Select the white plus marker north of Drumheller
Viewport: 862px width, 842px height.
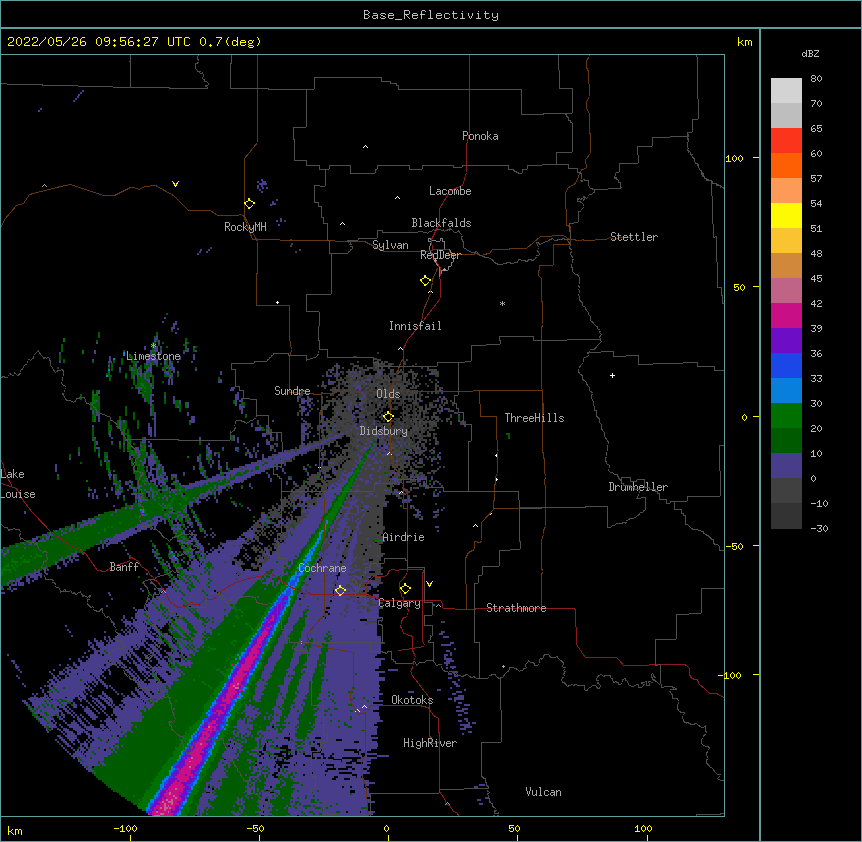tap(612, 375)
